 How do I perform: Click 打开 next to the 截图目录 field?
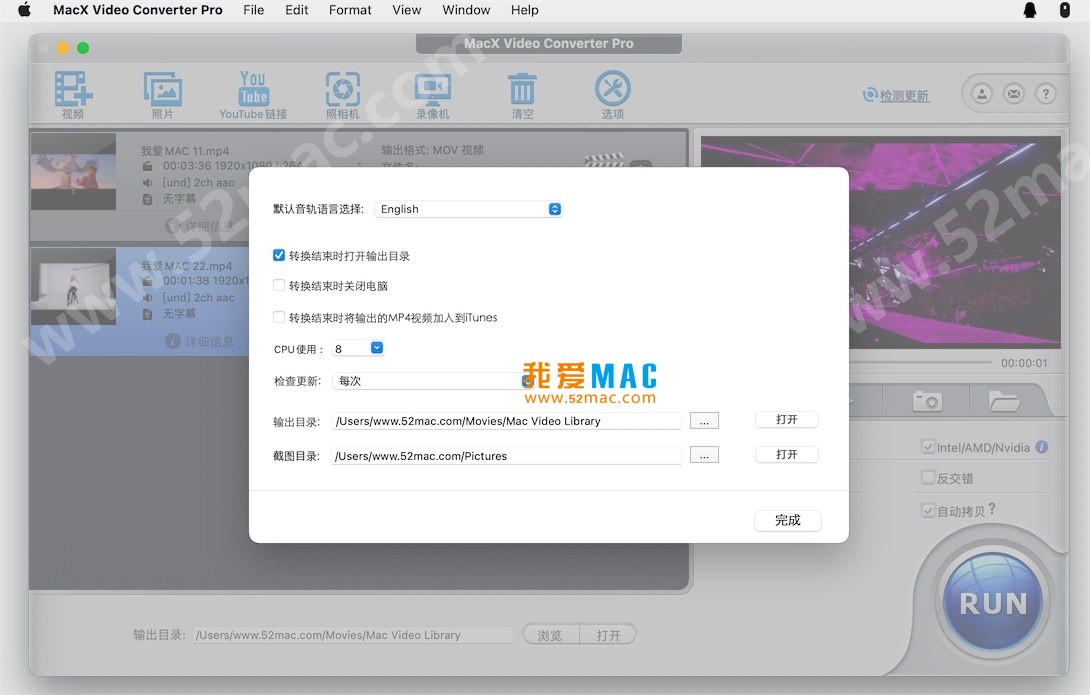(x=787, y=455)
